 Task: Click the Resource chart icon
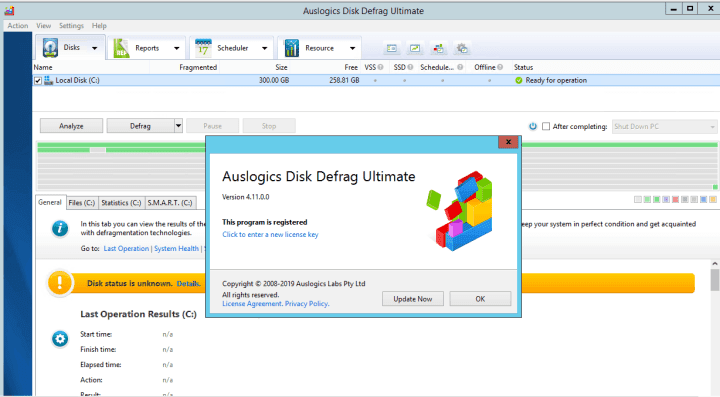[292, 48]
